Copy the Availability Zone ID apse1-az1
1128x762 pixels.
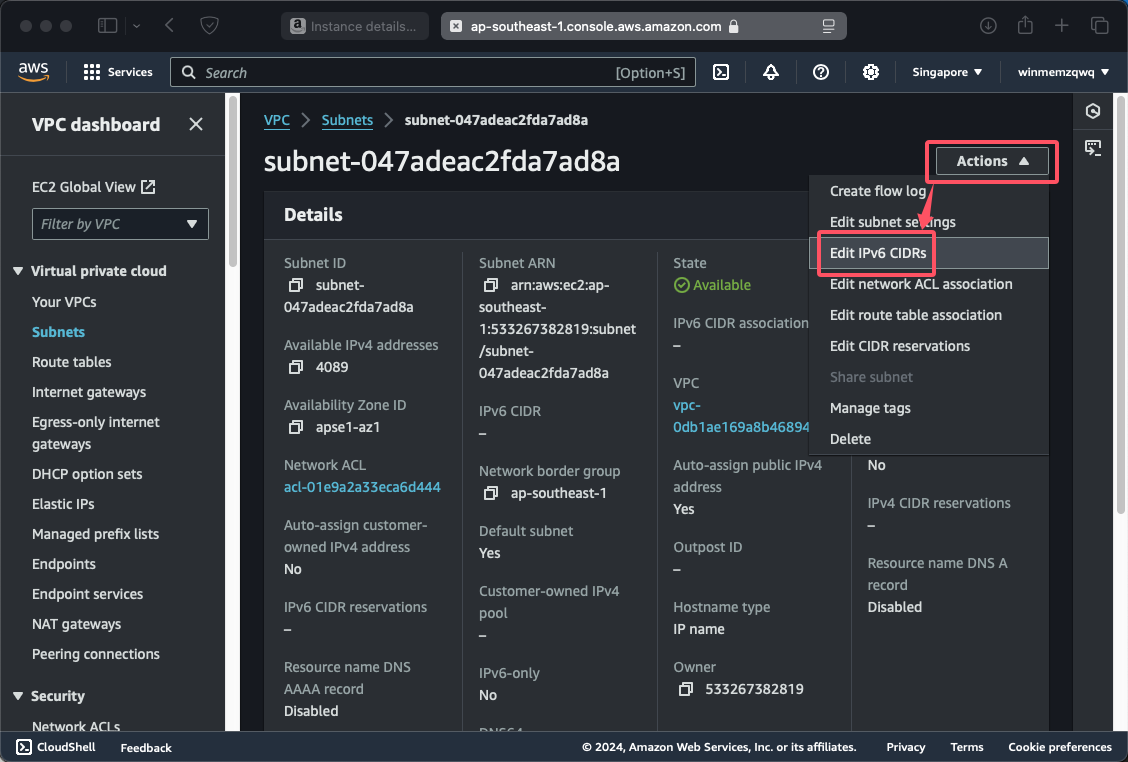point(296,427)
